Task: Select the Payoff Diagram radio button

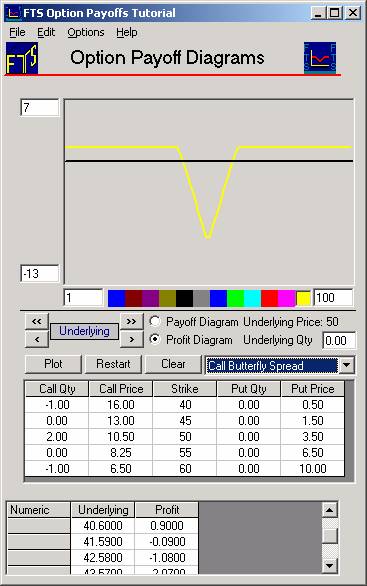Action: tap(155, 321)
